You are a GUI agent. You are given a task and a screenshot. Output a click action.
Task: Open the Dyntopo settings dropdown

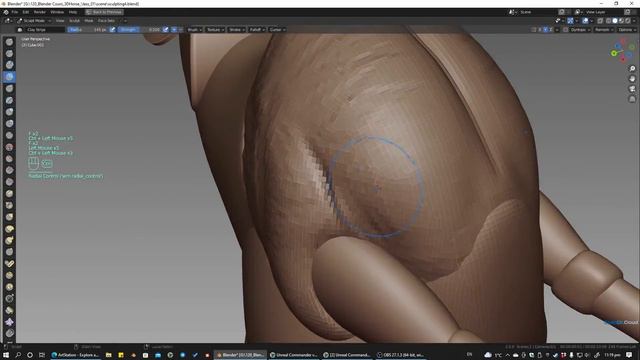click(x=580, y=29)
